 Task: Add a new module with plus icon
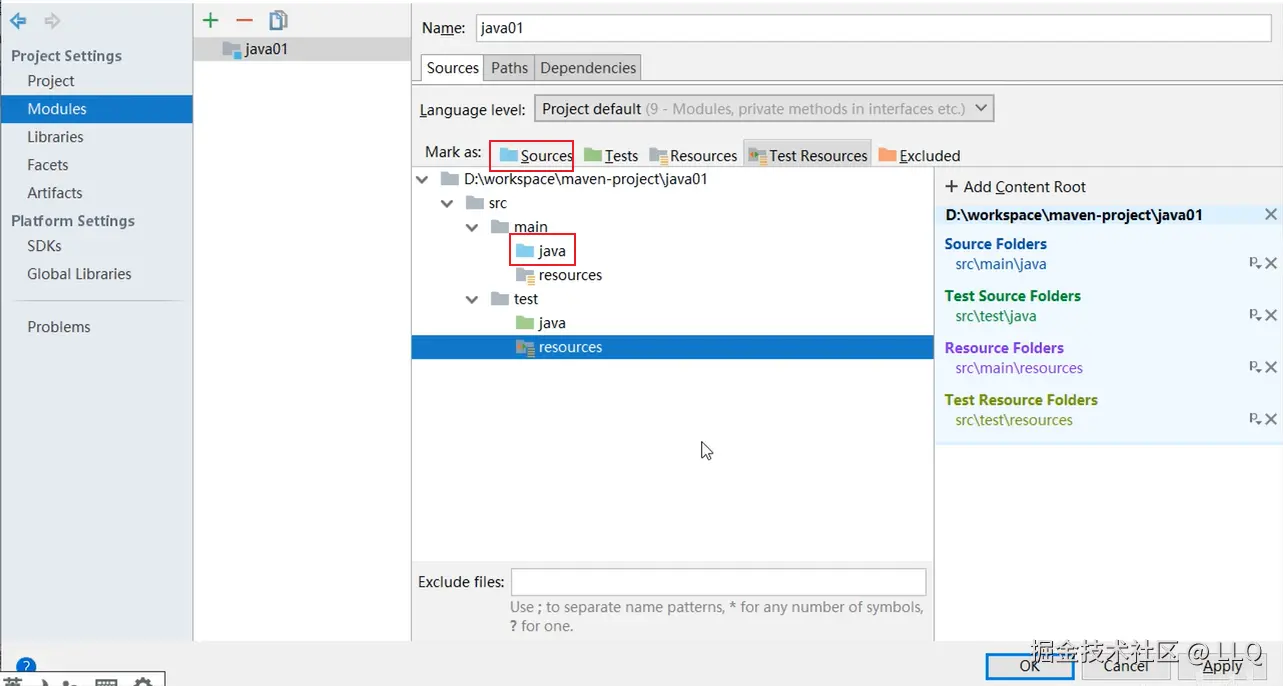point(211,20)
